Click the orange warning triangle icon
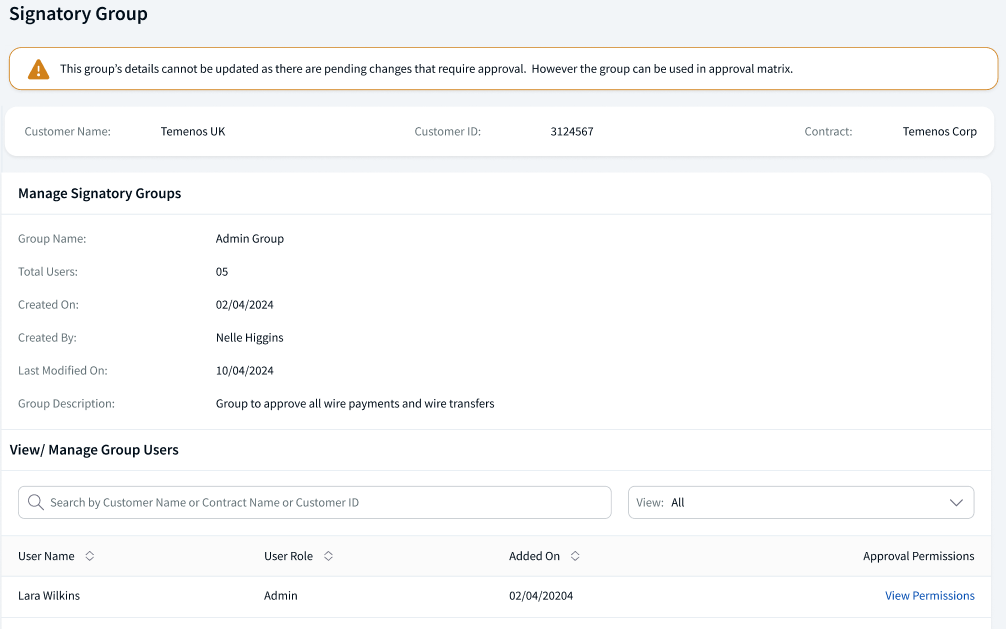Screen dimensions: 1006x629 (x=38, y=69)
